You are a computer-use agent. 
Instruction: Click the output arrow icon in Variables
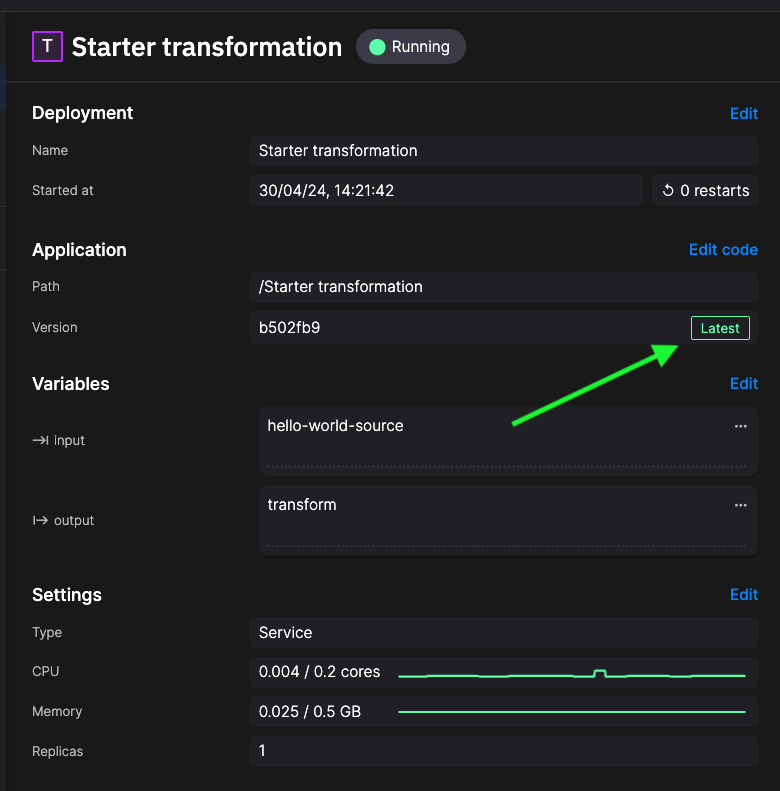40,520
